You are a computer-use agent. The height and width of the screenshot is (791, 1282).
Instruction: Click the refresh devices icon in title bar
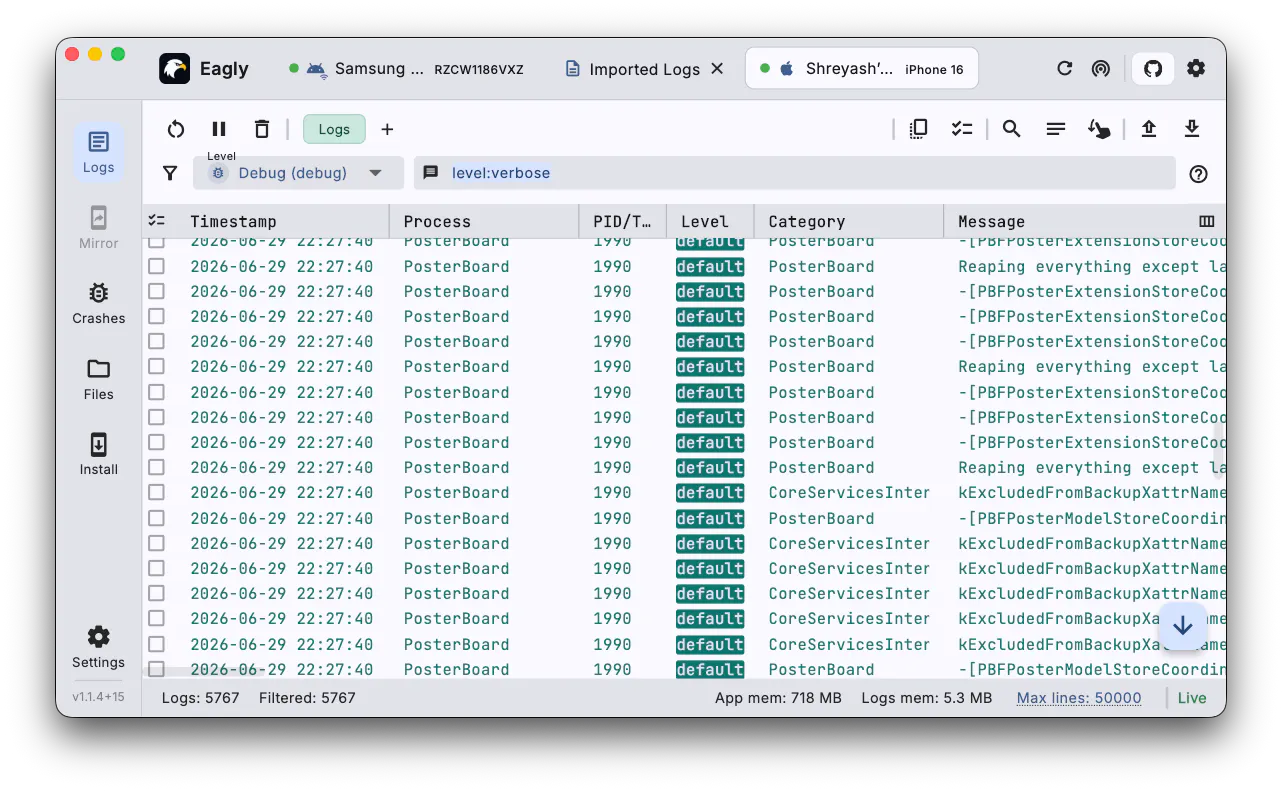(1064, 68)
